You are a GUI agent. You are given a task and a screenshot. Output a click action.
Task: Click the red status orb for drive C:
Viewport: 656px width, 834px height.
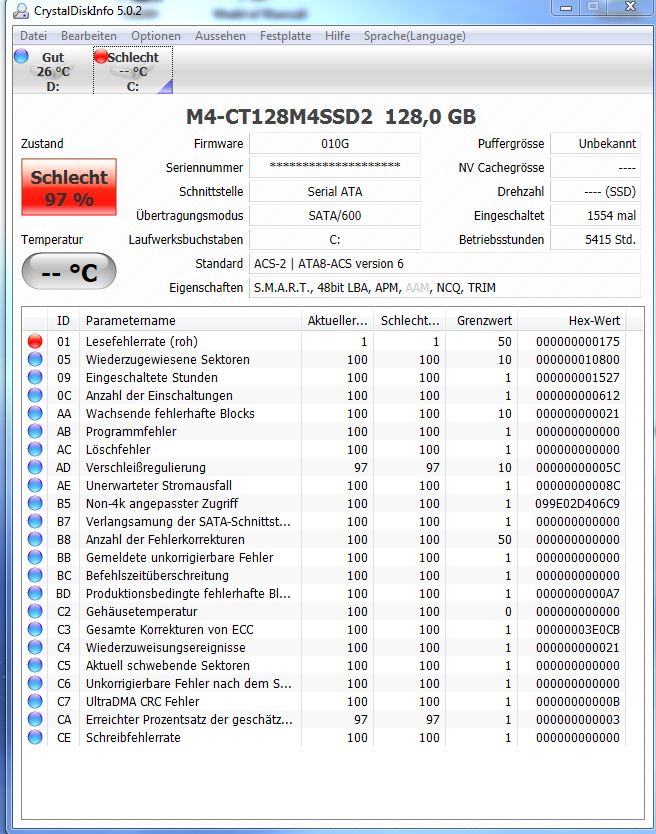point(101,56)
